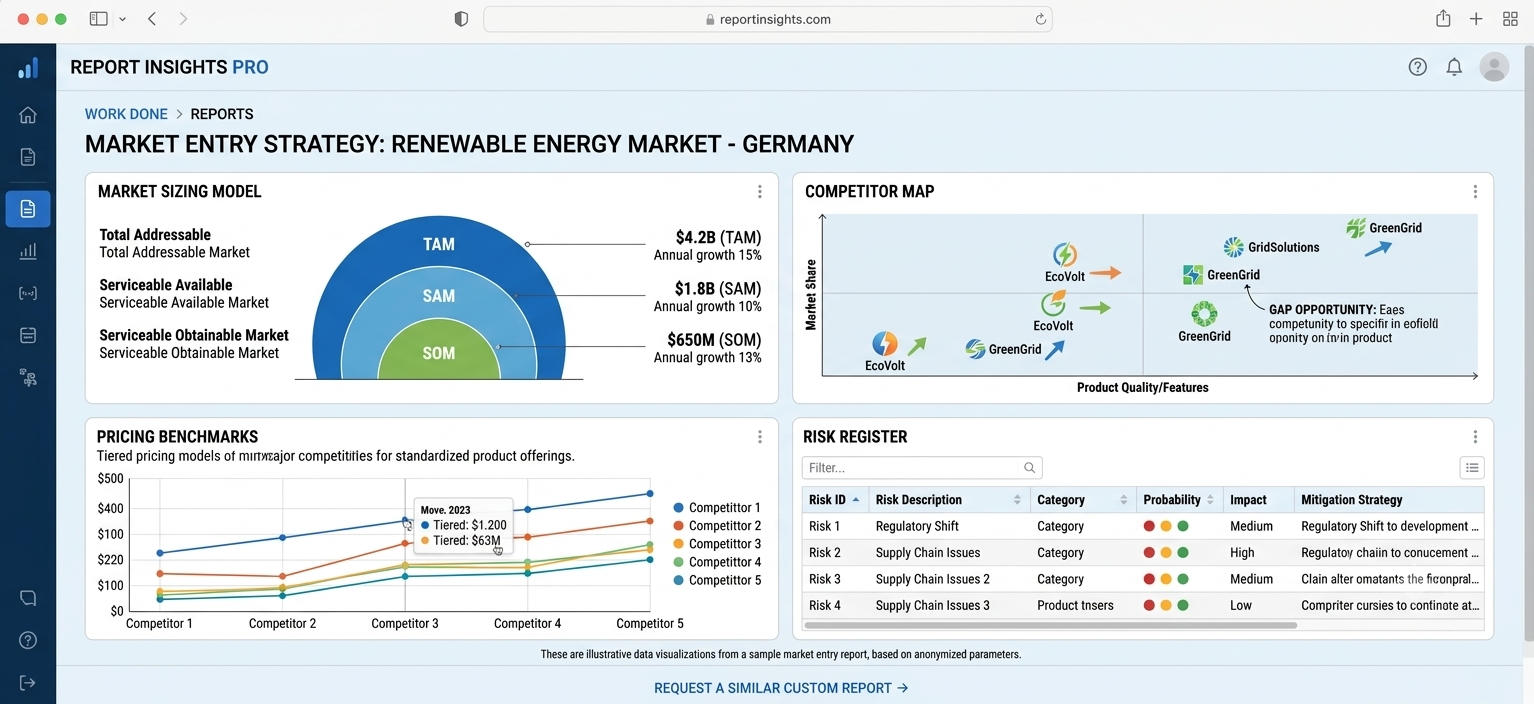Screen dimensions: 1534x704
Task: Click the integrations icon above the sidebar gap
Action: tap(28, 377)
